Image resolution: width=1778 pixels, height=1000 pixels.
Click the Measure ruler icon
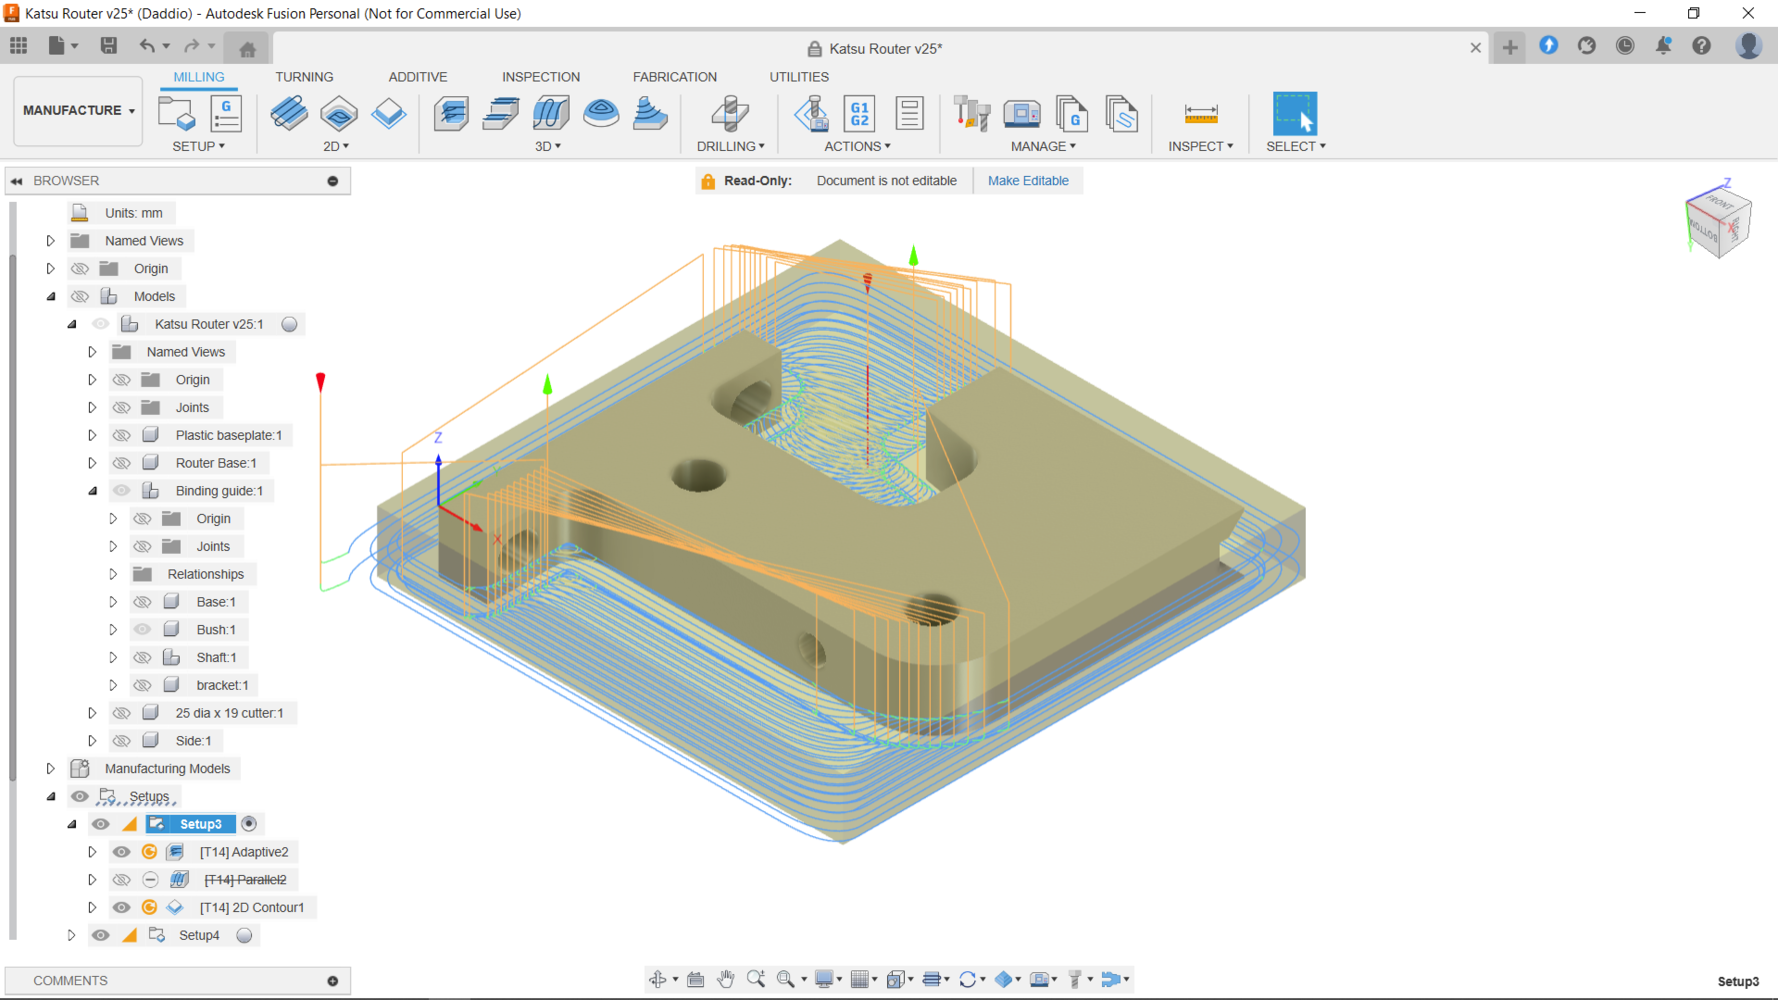pos(1200,113)
